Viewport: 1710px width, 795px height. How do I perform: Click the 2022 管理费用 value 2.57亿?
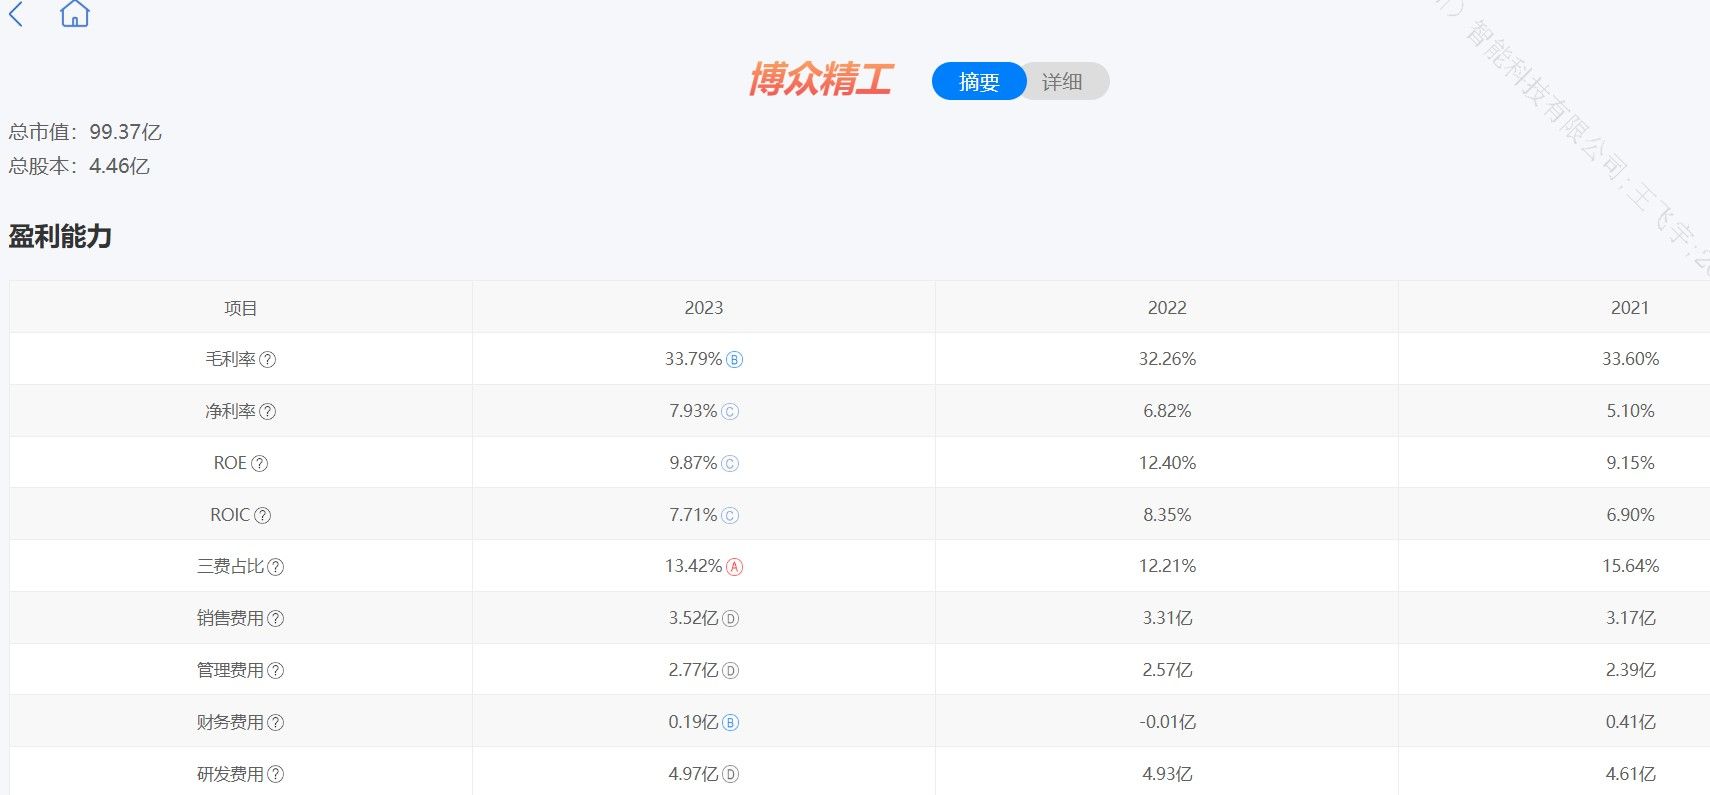tap(1167, 670)
